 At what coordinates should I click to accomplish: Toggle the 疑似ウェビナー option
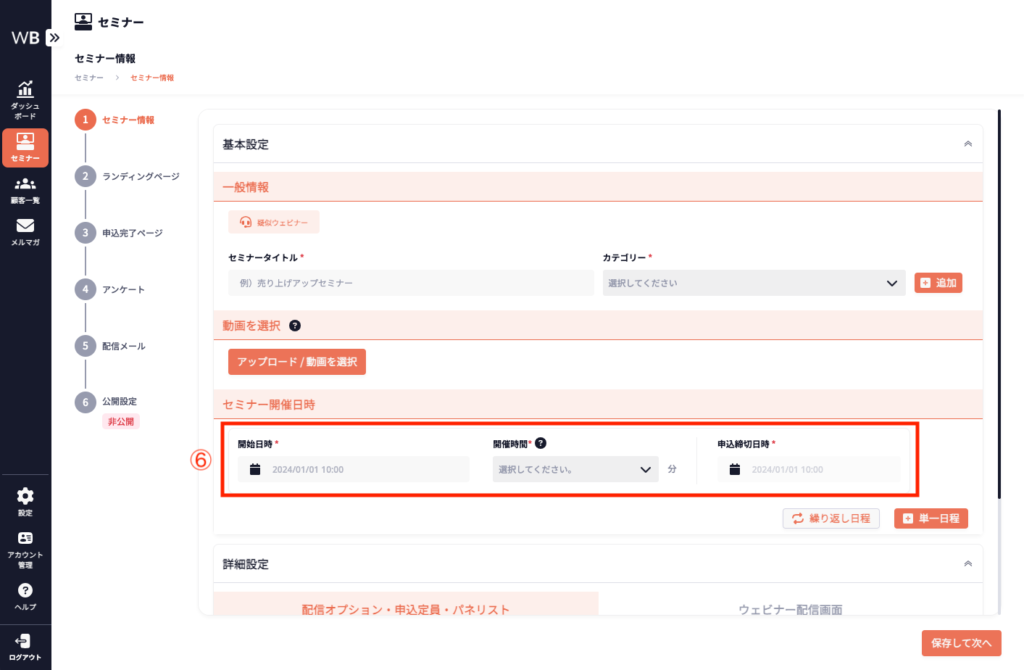click(274, 221)
